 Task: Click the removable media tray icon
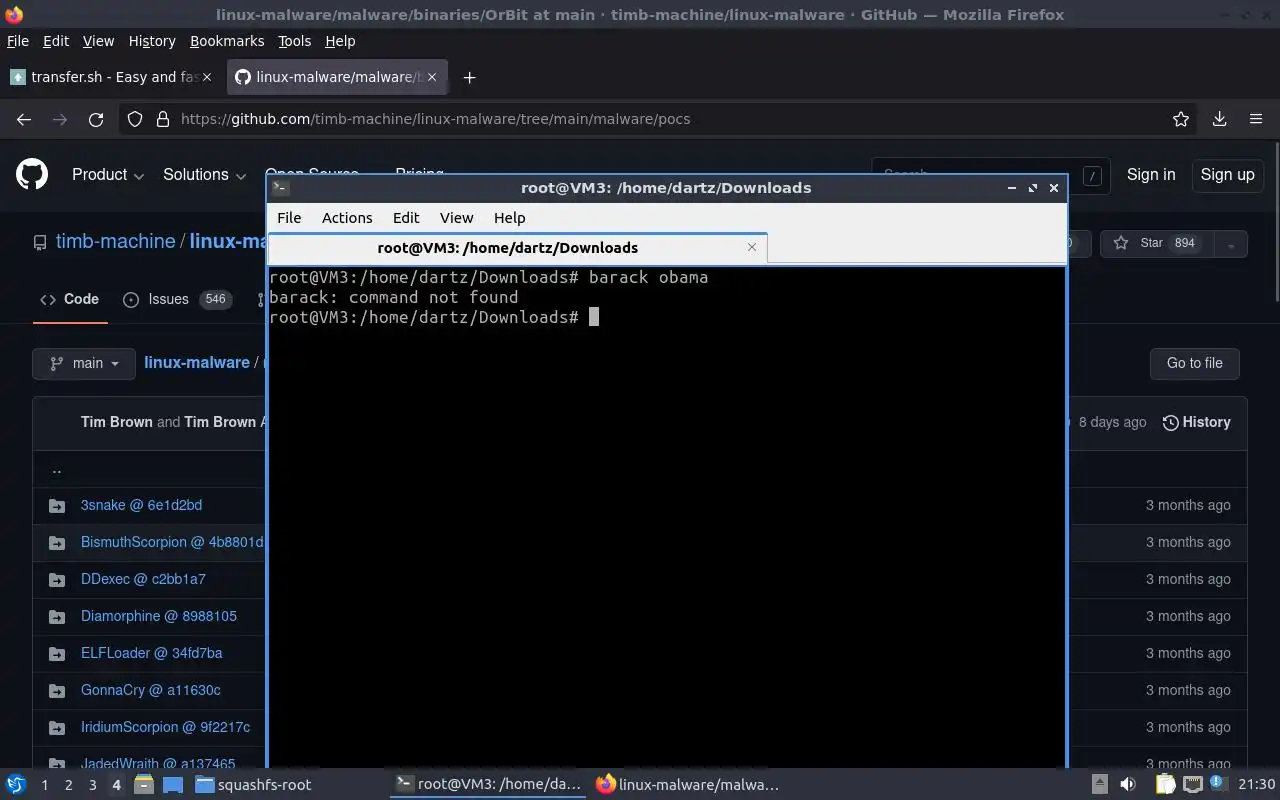click(1099, 784)
